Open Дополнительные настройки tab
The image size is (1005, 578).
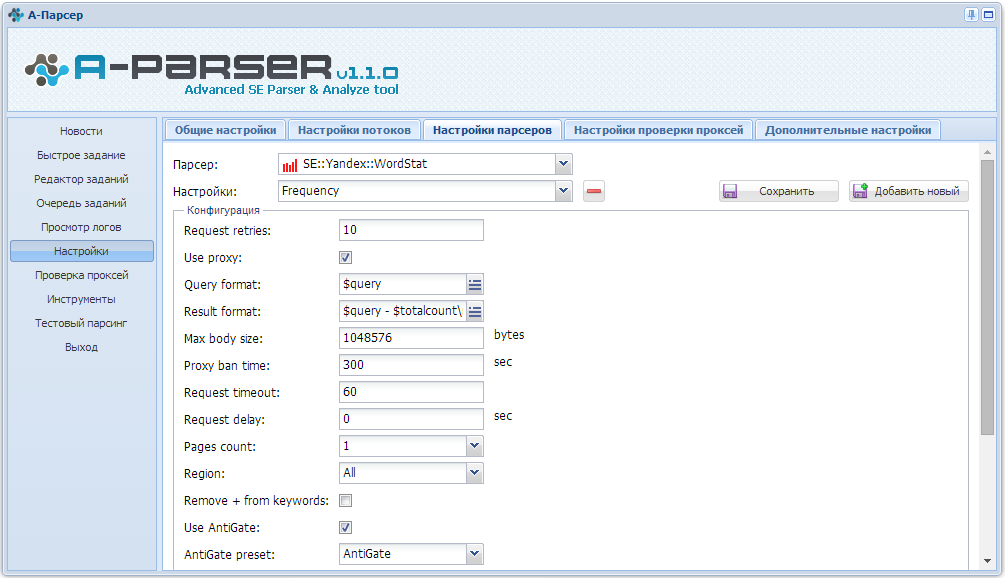pos(848,130)
